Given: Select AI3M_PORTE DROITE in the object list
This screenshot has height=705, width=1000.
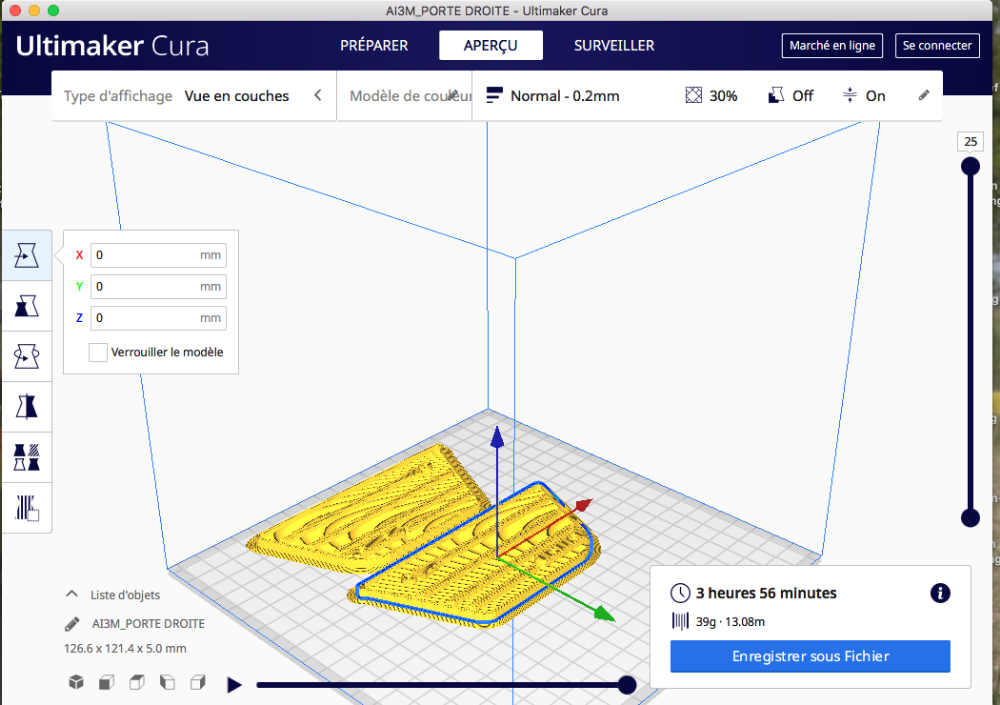Looking at the screenshot, I should [148, 623].
